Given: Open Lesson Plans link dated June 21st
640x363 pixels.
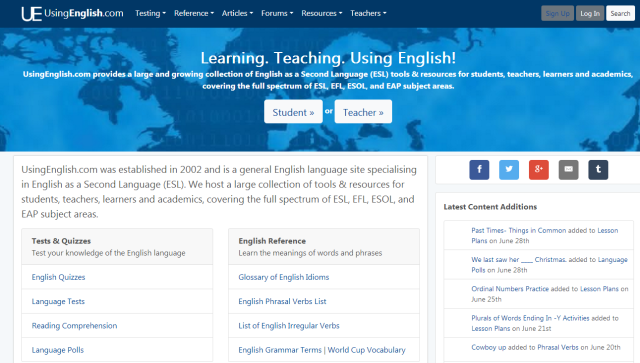Looking at the screenshot, I should click(491, 328).
